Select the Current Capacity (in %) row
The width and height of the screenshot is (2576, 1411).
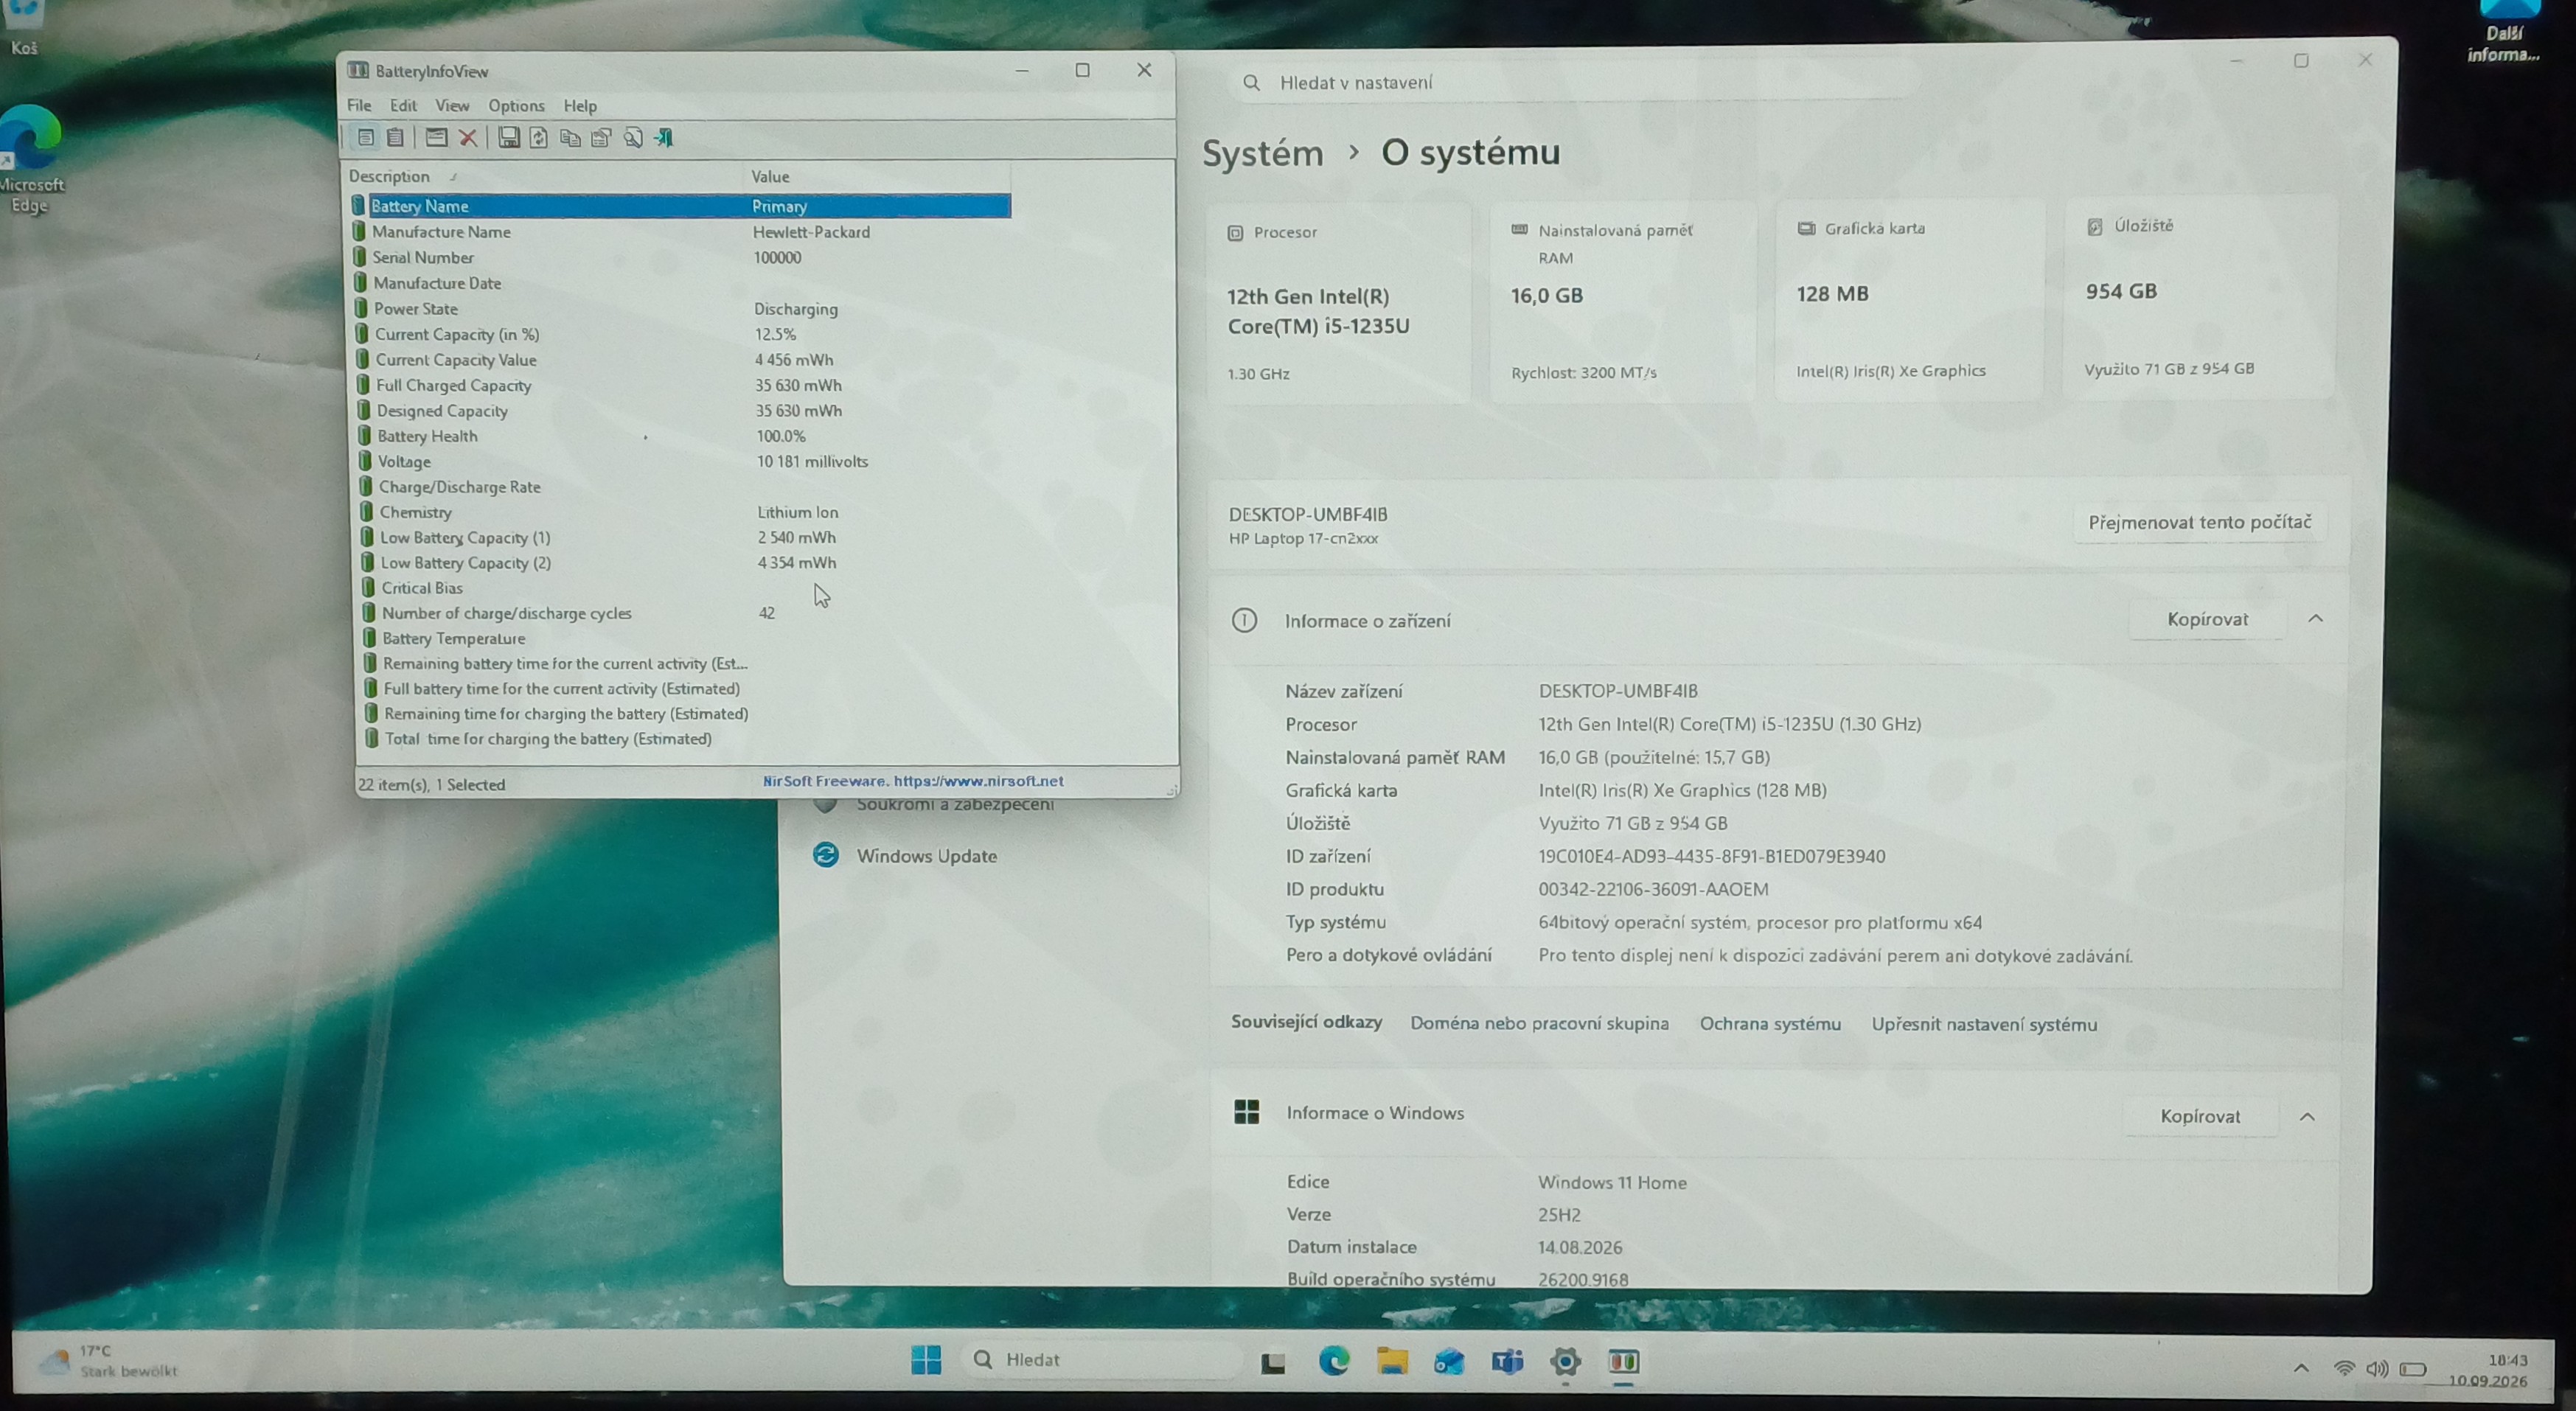(682, 334)
